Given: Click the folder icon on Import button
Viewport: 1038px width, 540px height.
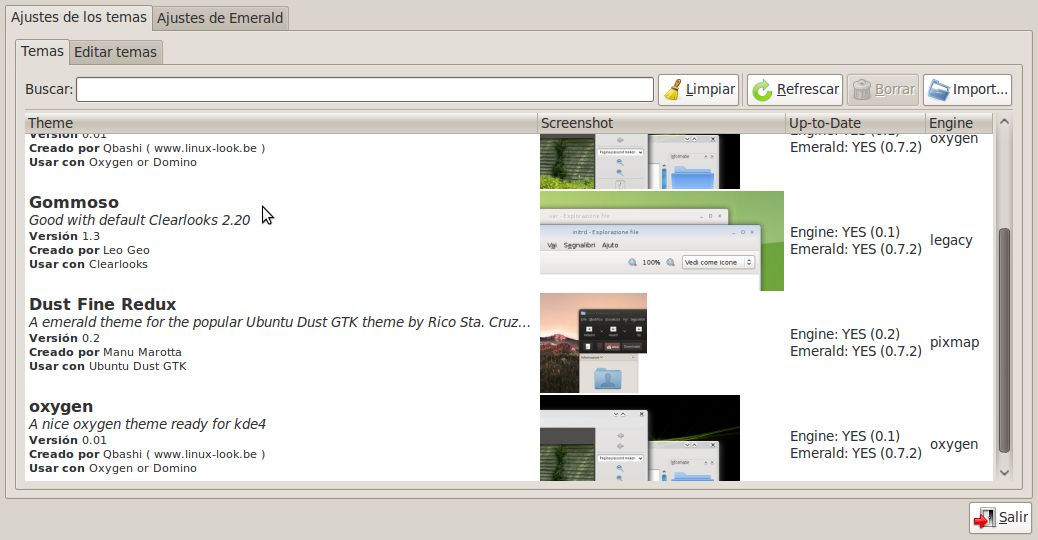Looking at the screenshot, I should (939, 90).
